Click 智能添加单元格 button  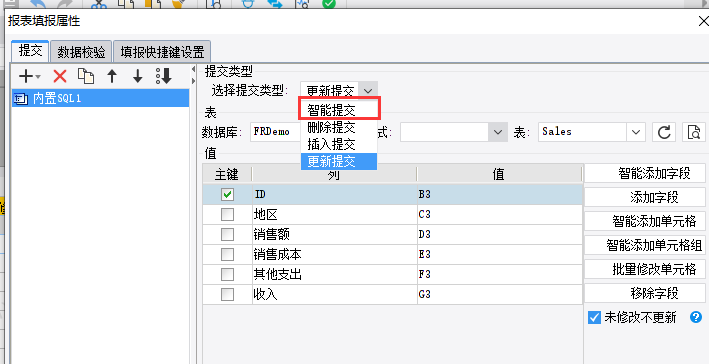click(x=645, y=221)
